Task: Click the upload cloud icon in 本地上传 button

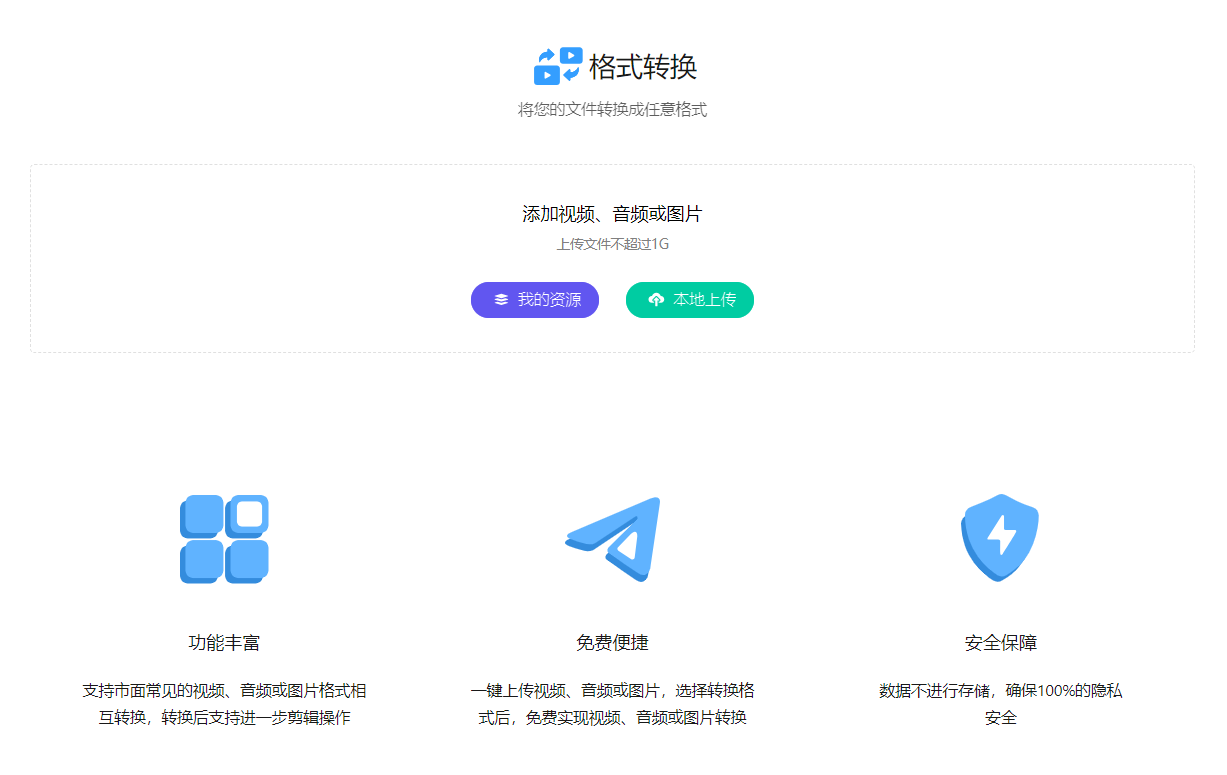Action: tap(658, 299)
